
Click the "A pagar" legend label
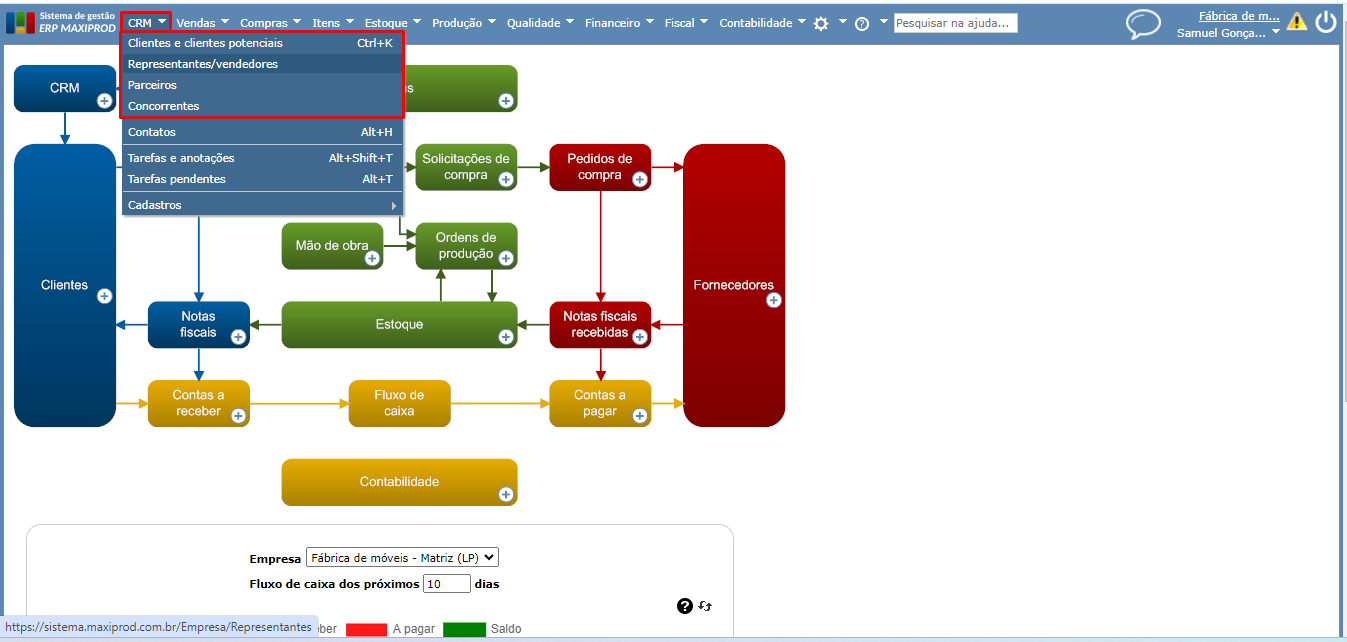pos(413,629)
